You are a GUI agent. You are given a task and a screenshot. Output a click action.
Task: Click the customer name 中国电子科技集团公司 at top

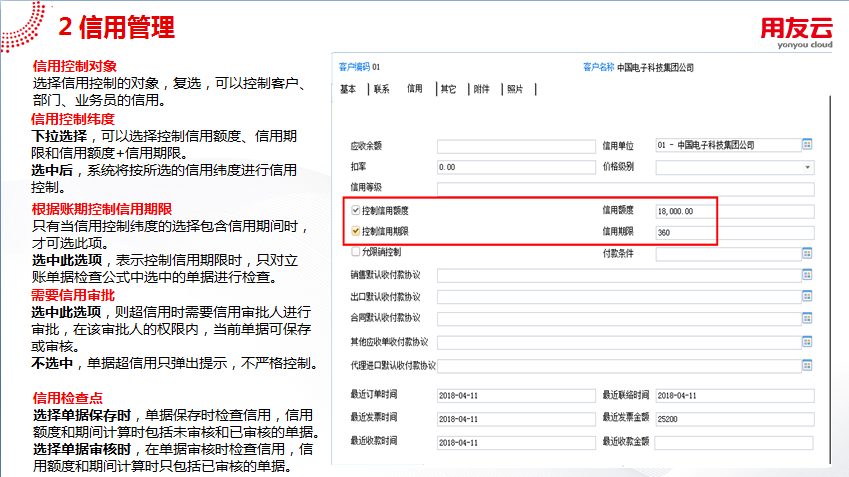[x=656, y=68]
